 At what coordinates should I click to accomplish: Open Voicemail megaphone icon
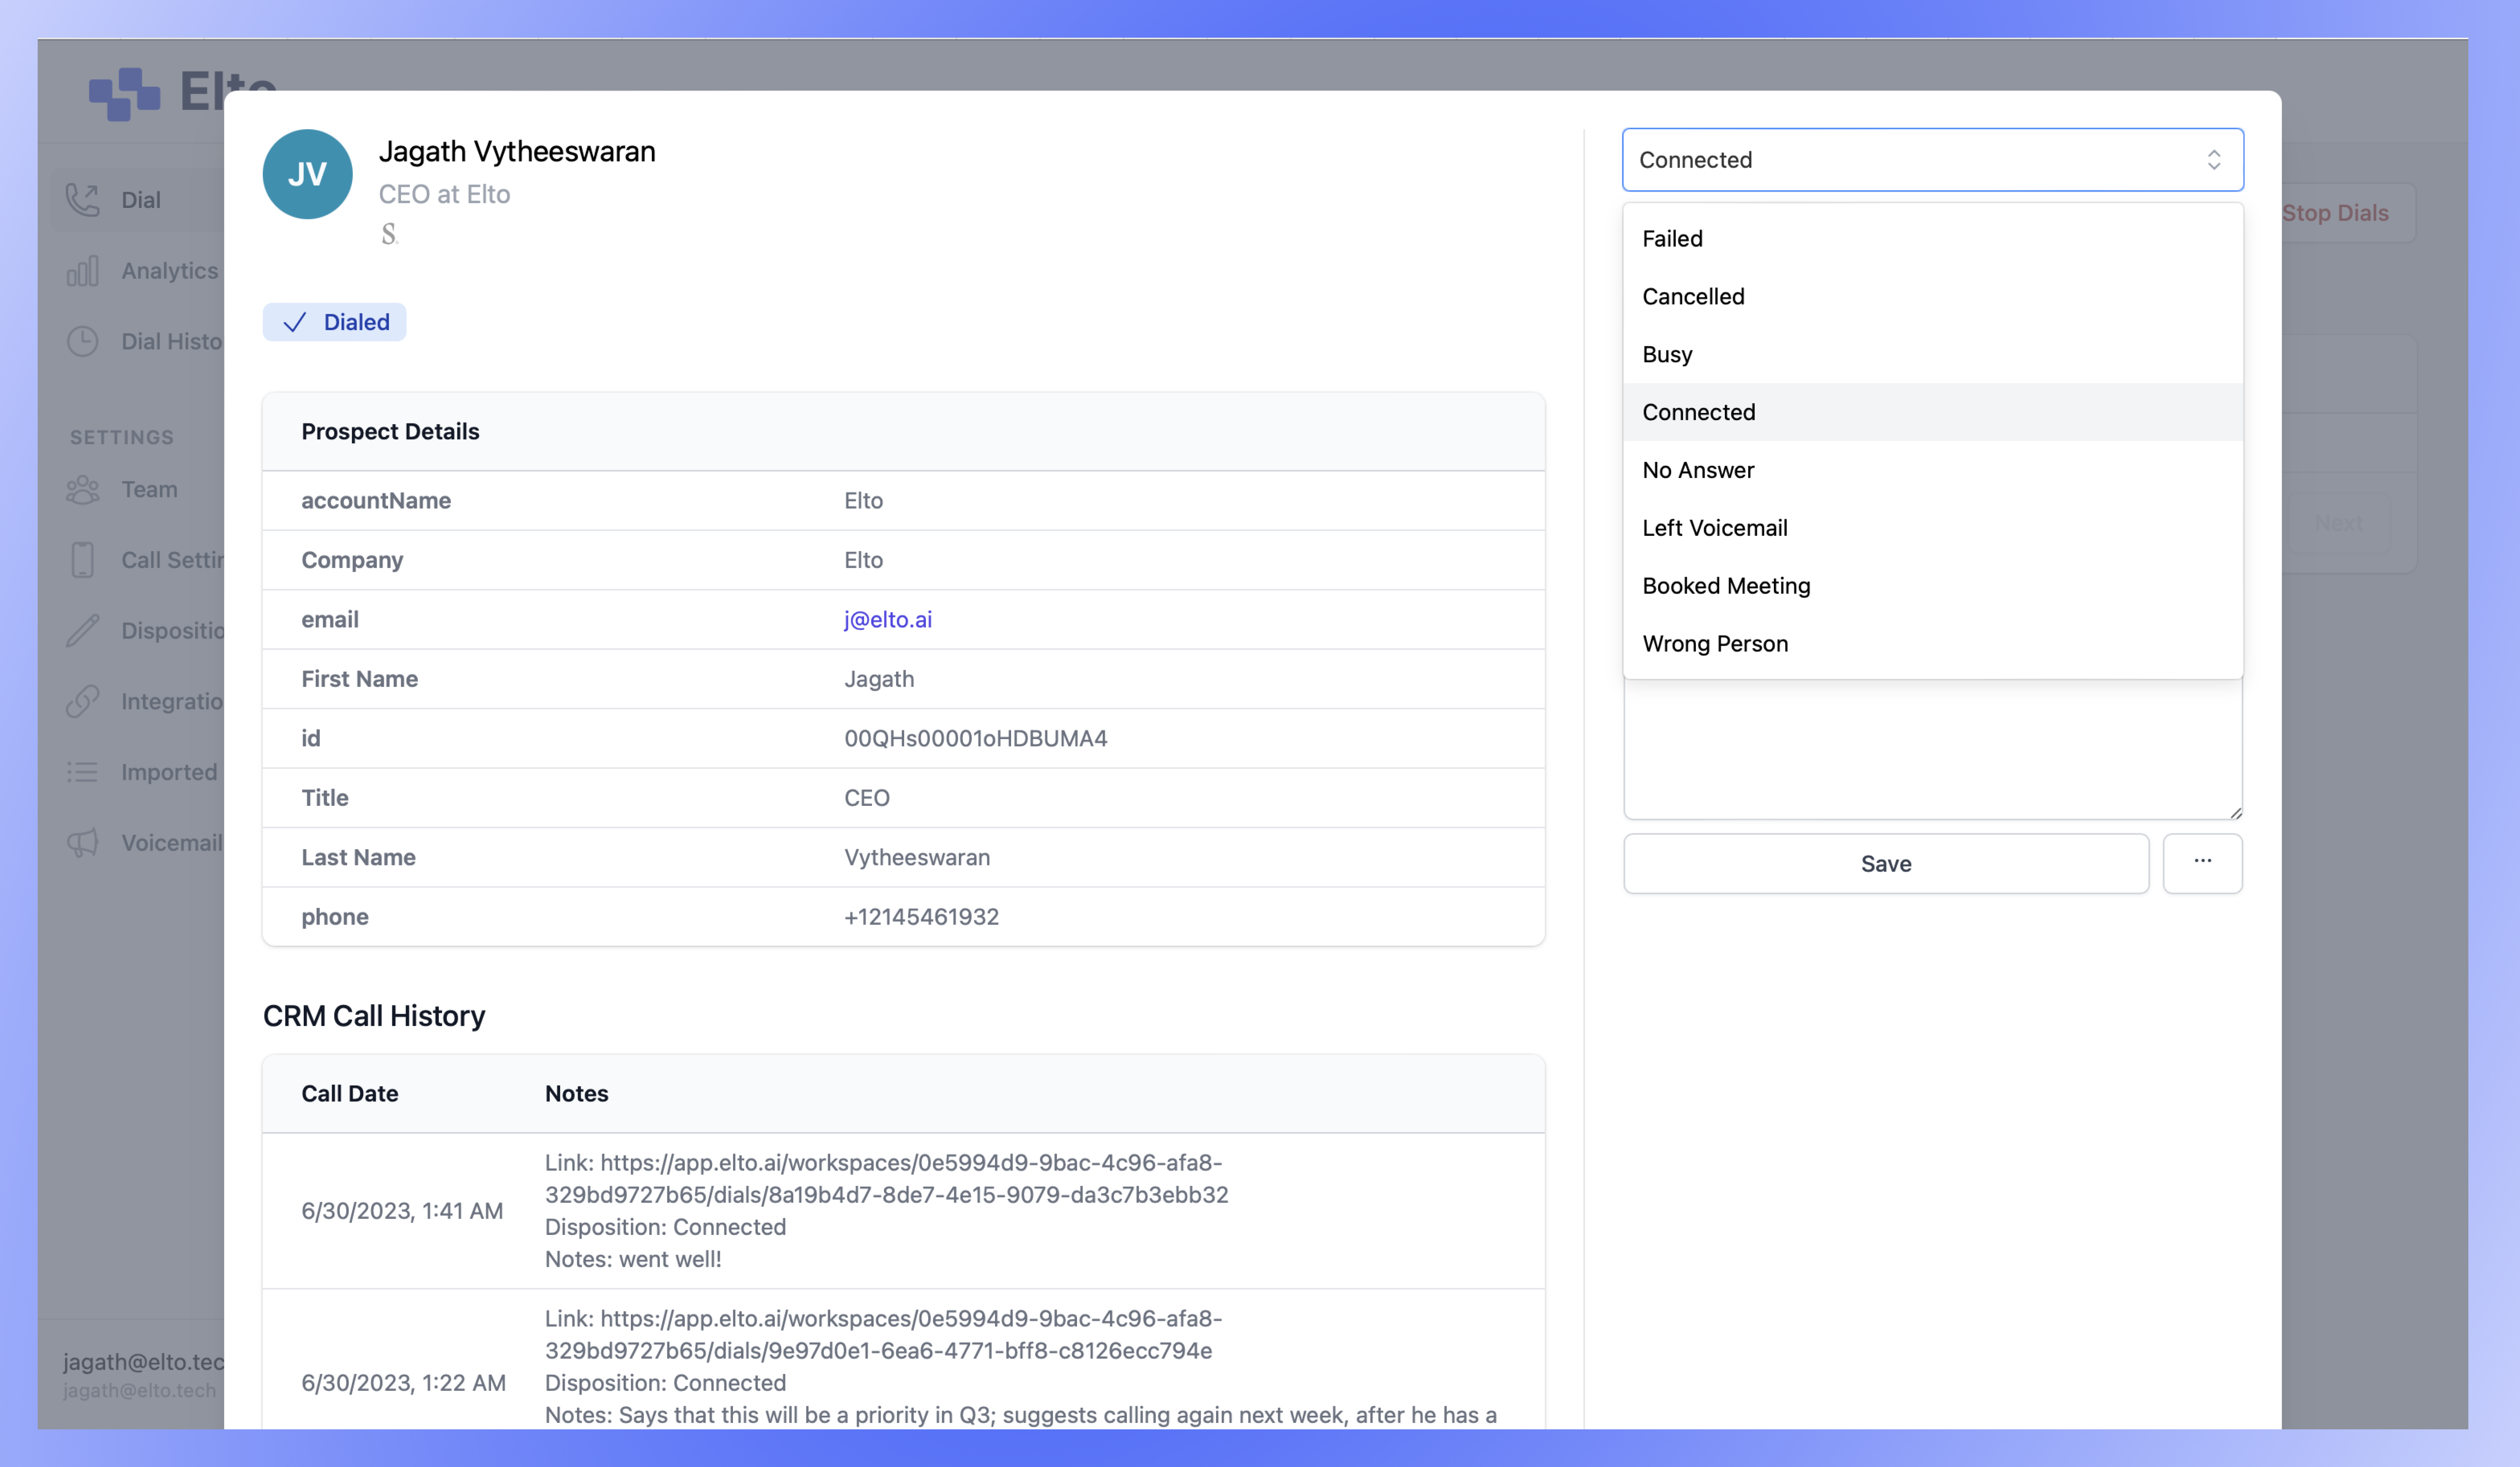[83, 843]
